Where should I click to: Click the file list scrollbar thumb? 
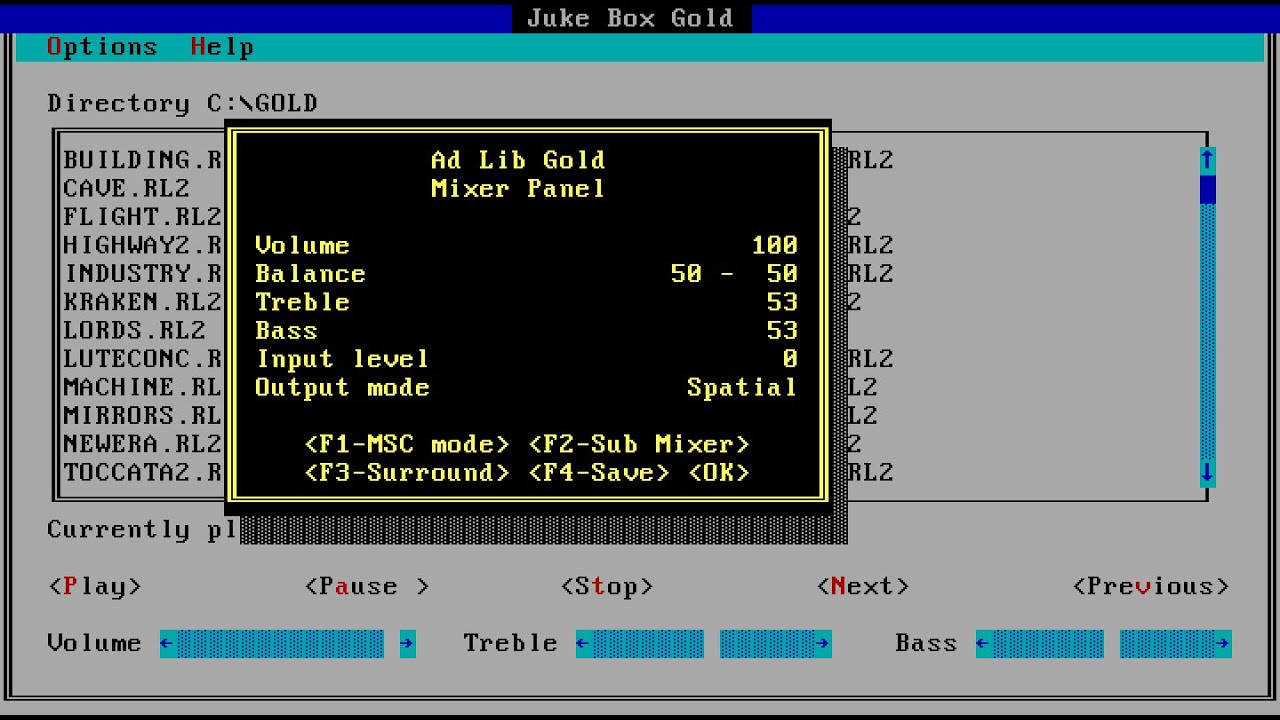(1207, 189)
